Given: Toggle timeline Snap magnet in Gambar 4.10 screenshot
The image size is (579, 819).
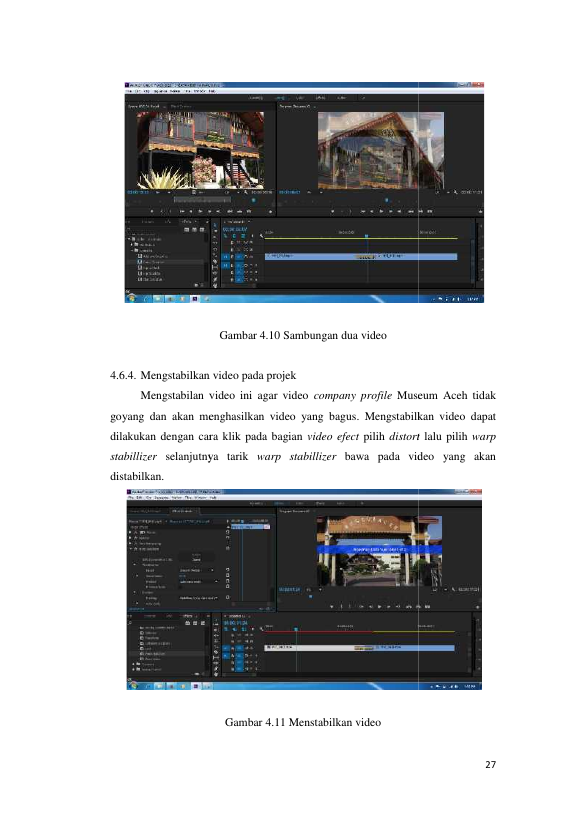Looking at the screenshot, I should 234,236.
